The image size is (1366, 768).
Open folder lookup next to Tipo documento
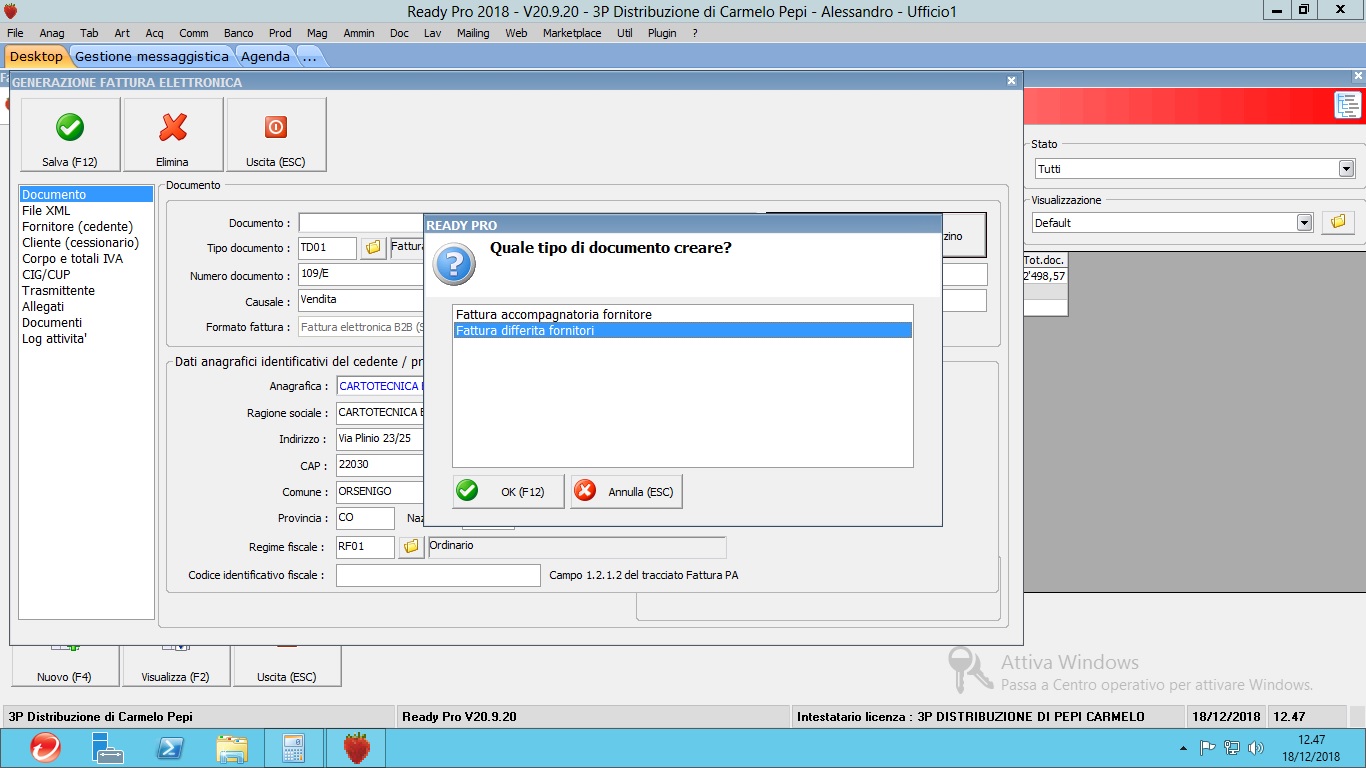[373, 247]
